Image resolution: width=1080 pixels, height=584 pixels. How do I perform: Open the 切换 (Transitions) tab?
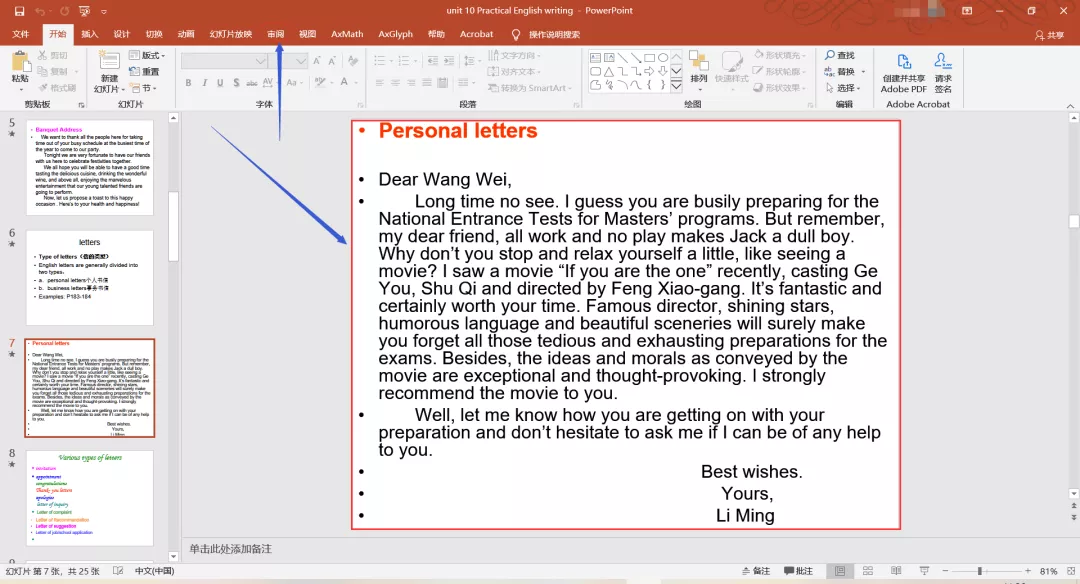154,34
